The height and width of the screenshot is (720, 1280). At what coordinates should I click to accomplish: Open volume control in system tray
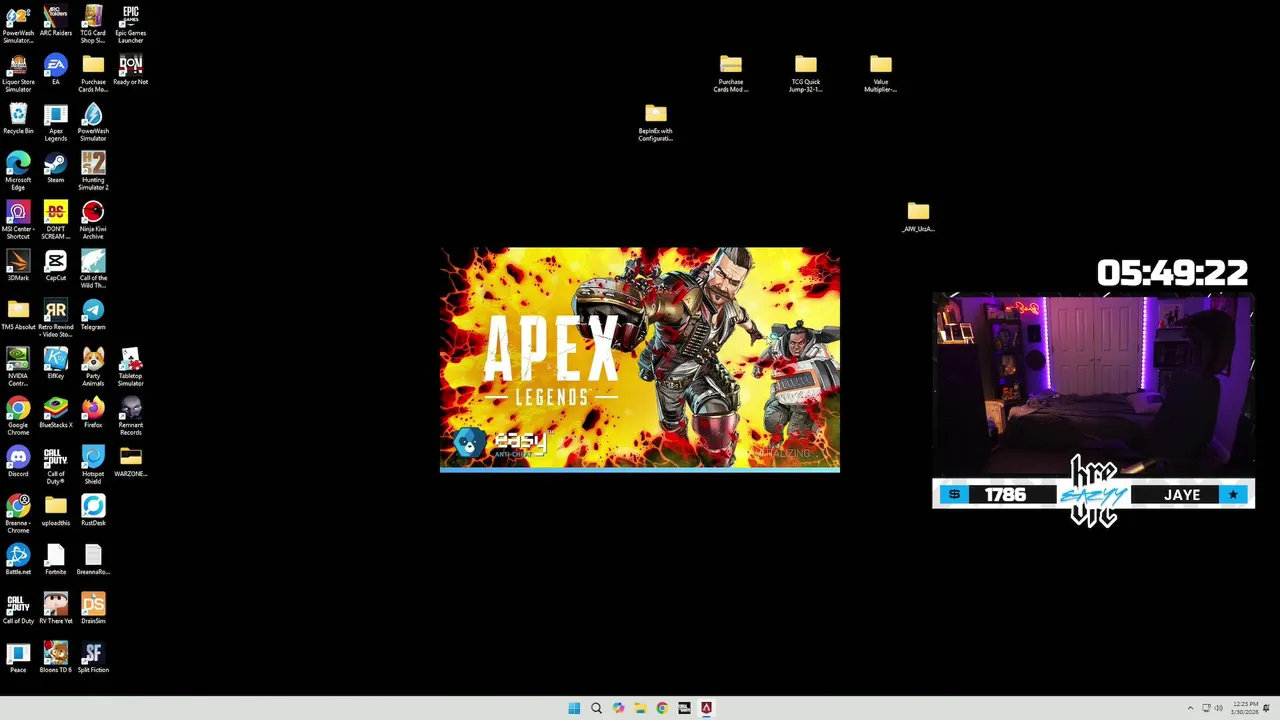(1218, 708)
